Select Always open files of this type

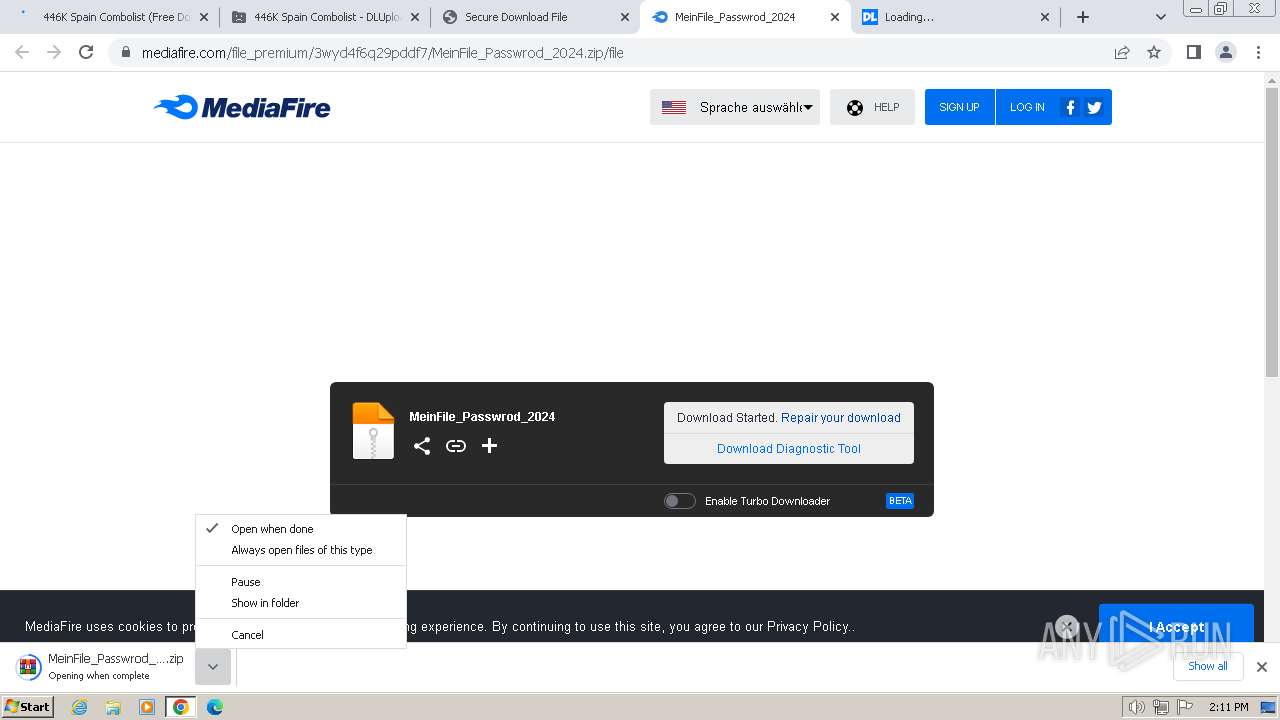tap(301, 550)
